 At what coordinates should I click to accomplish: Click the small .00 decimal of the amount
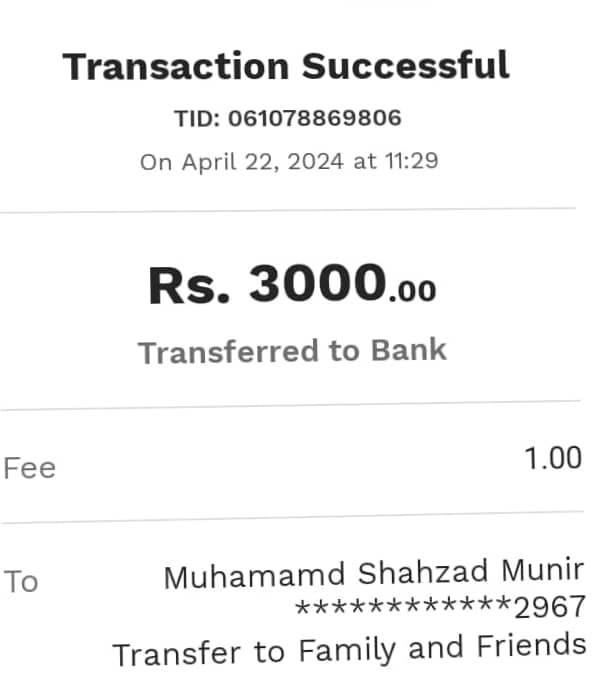click(412, 291)
